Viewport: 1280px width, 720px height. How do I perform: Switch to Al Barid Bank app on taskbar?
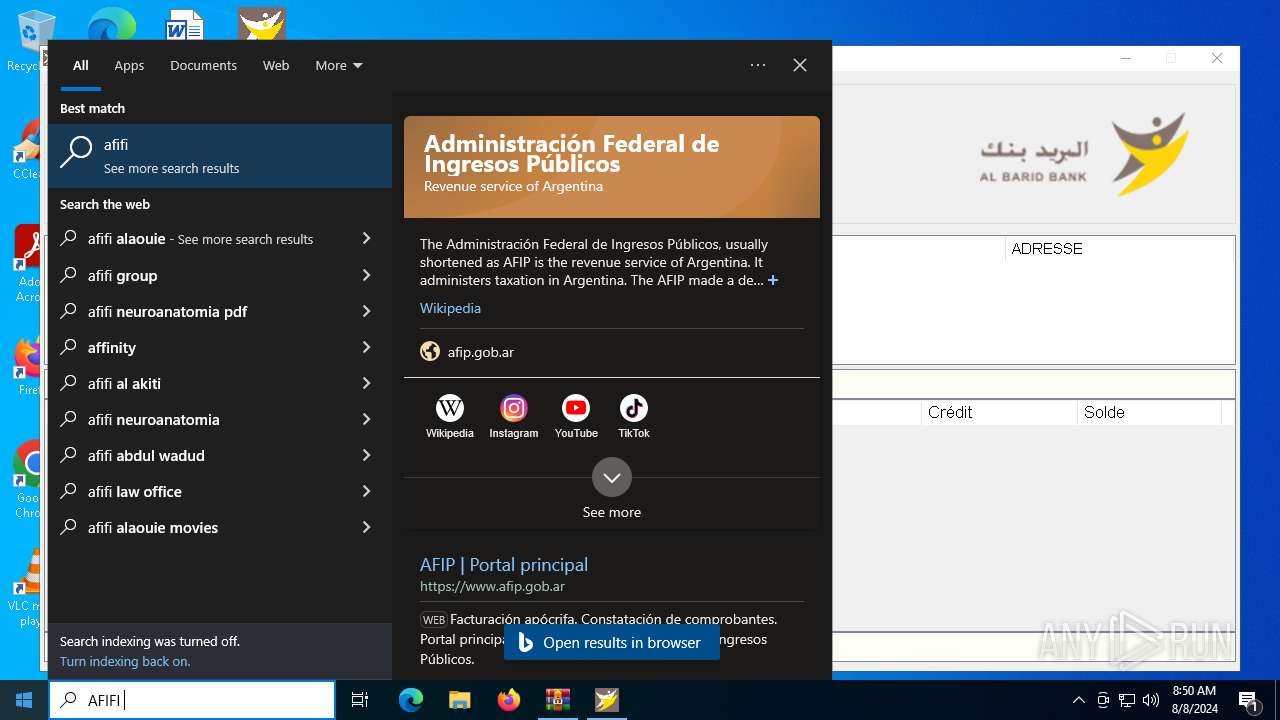(x=606, y=700)
